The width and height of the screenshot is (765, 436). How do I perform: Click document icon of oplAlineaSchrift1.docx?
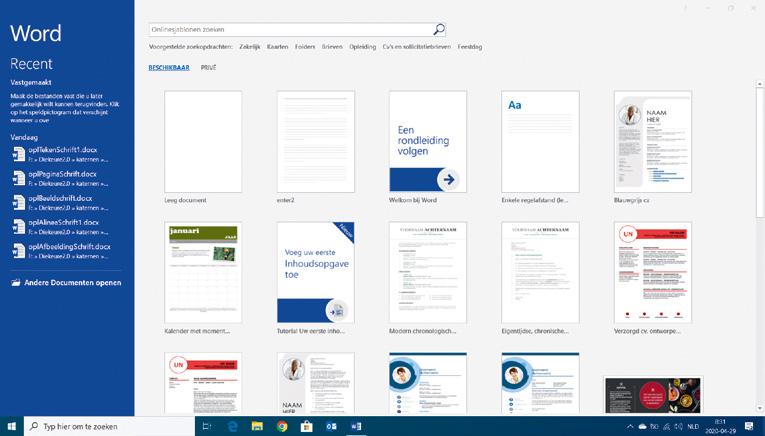tap(19, 227)
